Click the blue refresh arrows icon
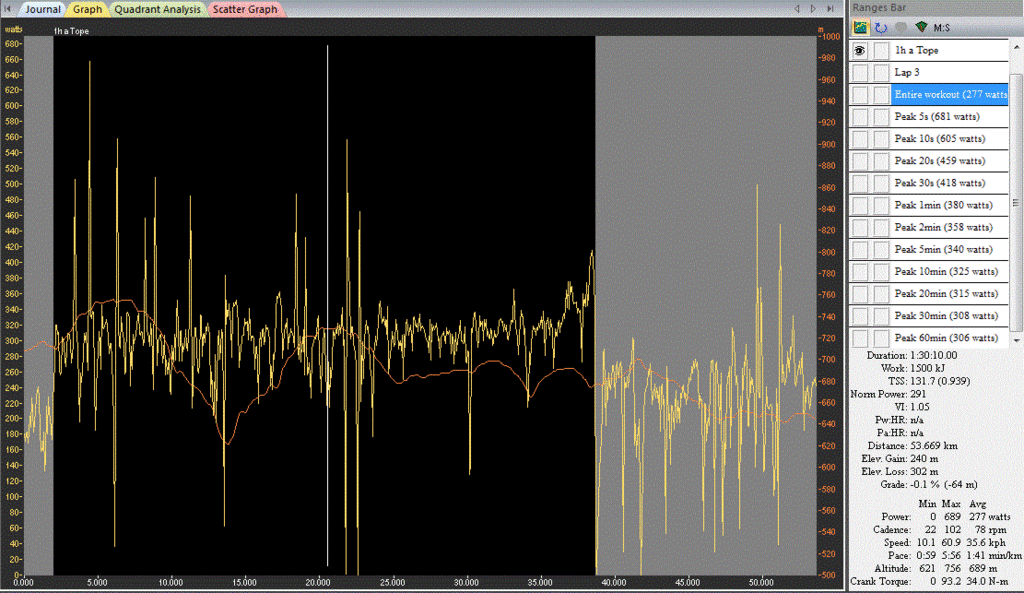 click(x=880, y=26)
